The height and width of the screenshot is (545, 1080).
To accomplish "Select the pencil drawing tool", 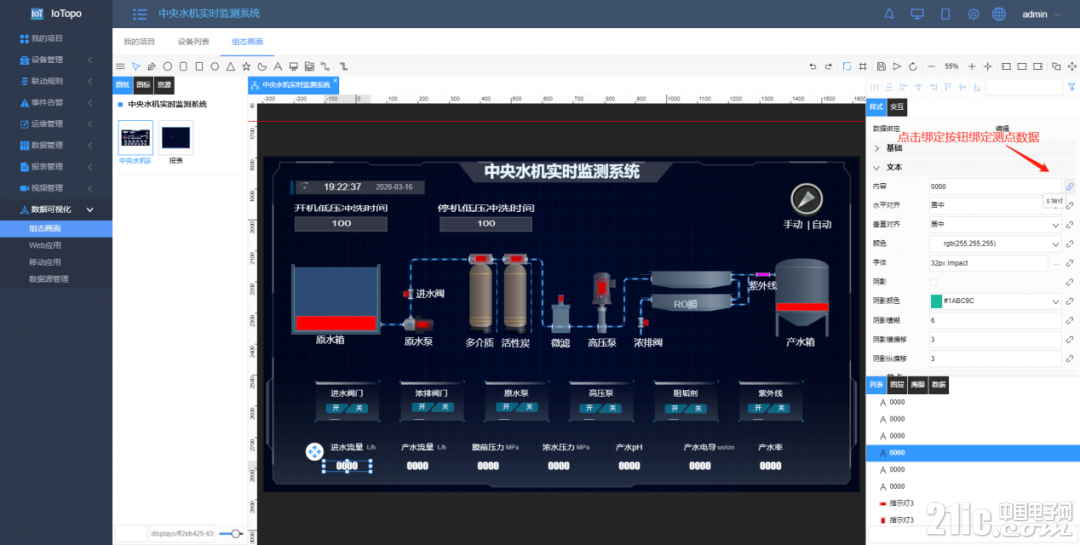I will [152, 66].
